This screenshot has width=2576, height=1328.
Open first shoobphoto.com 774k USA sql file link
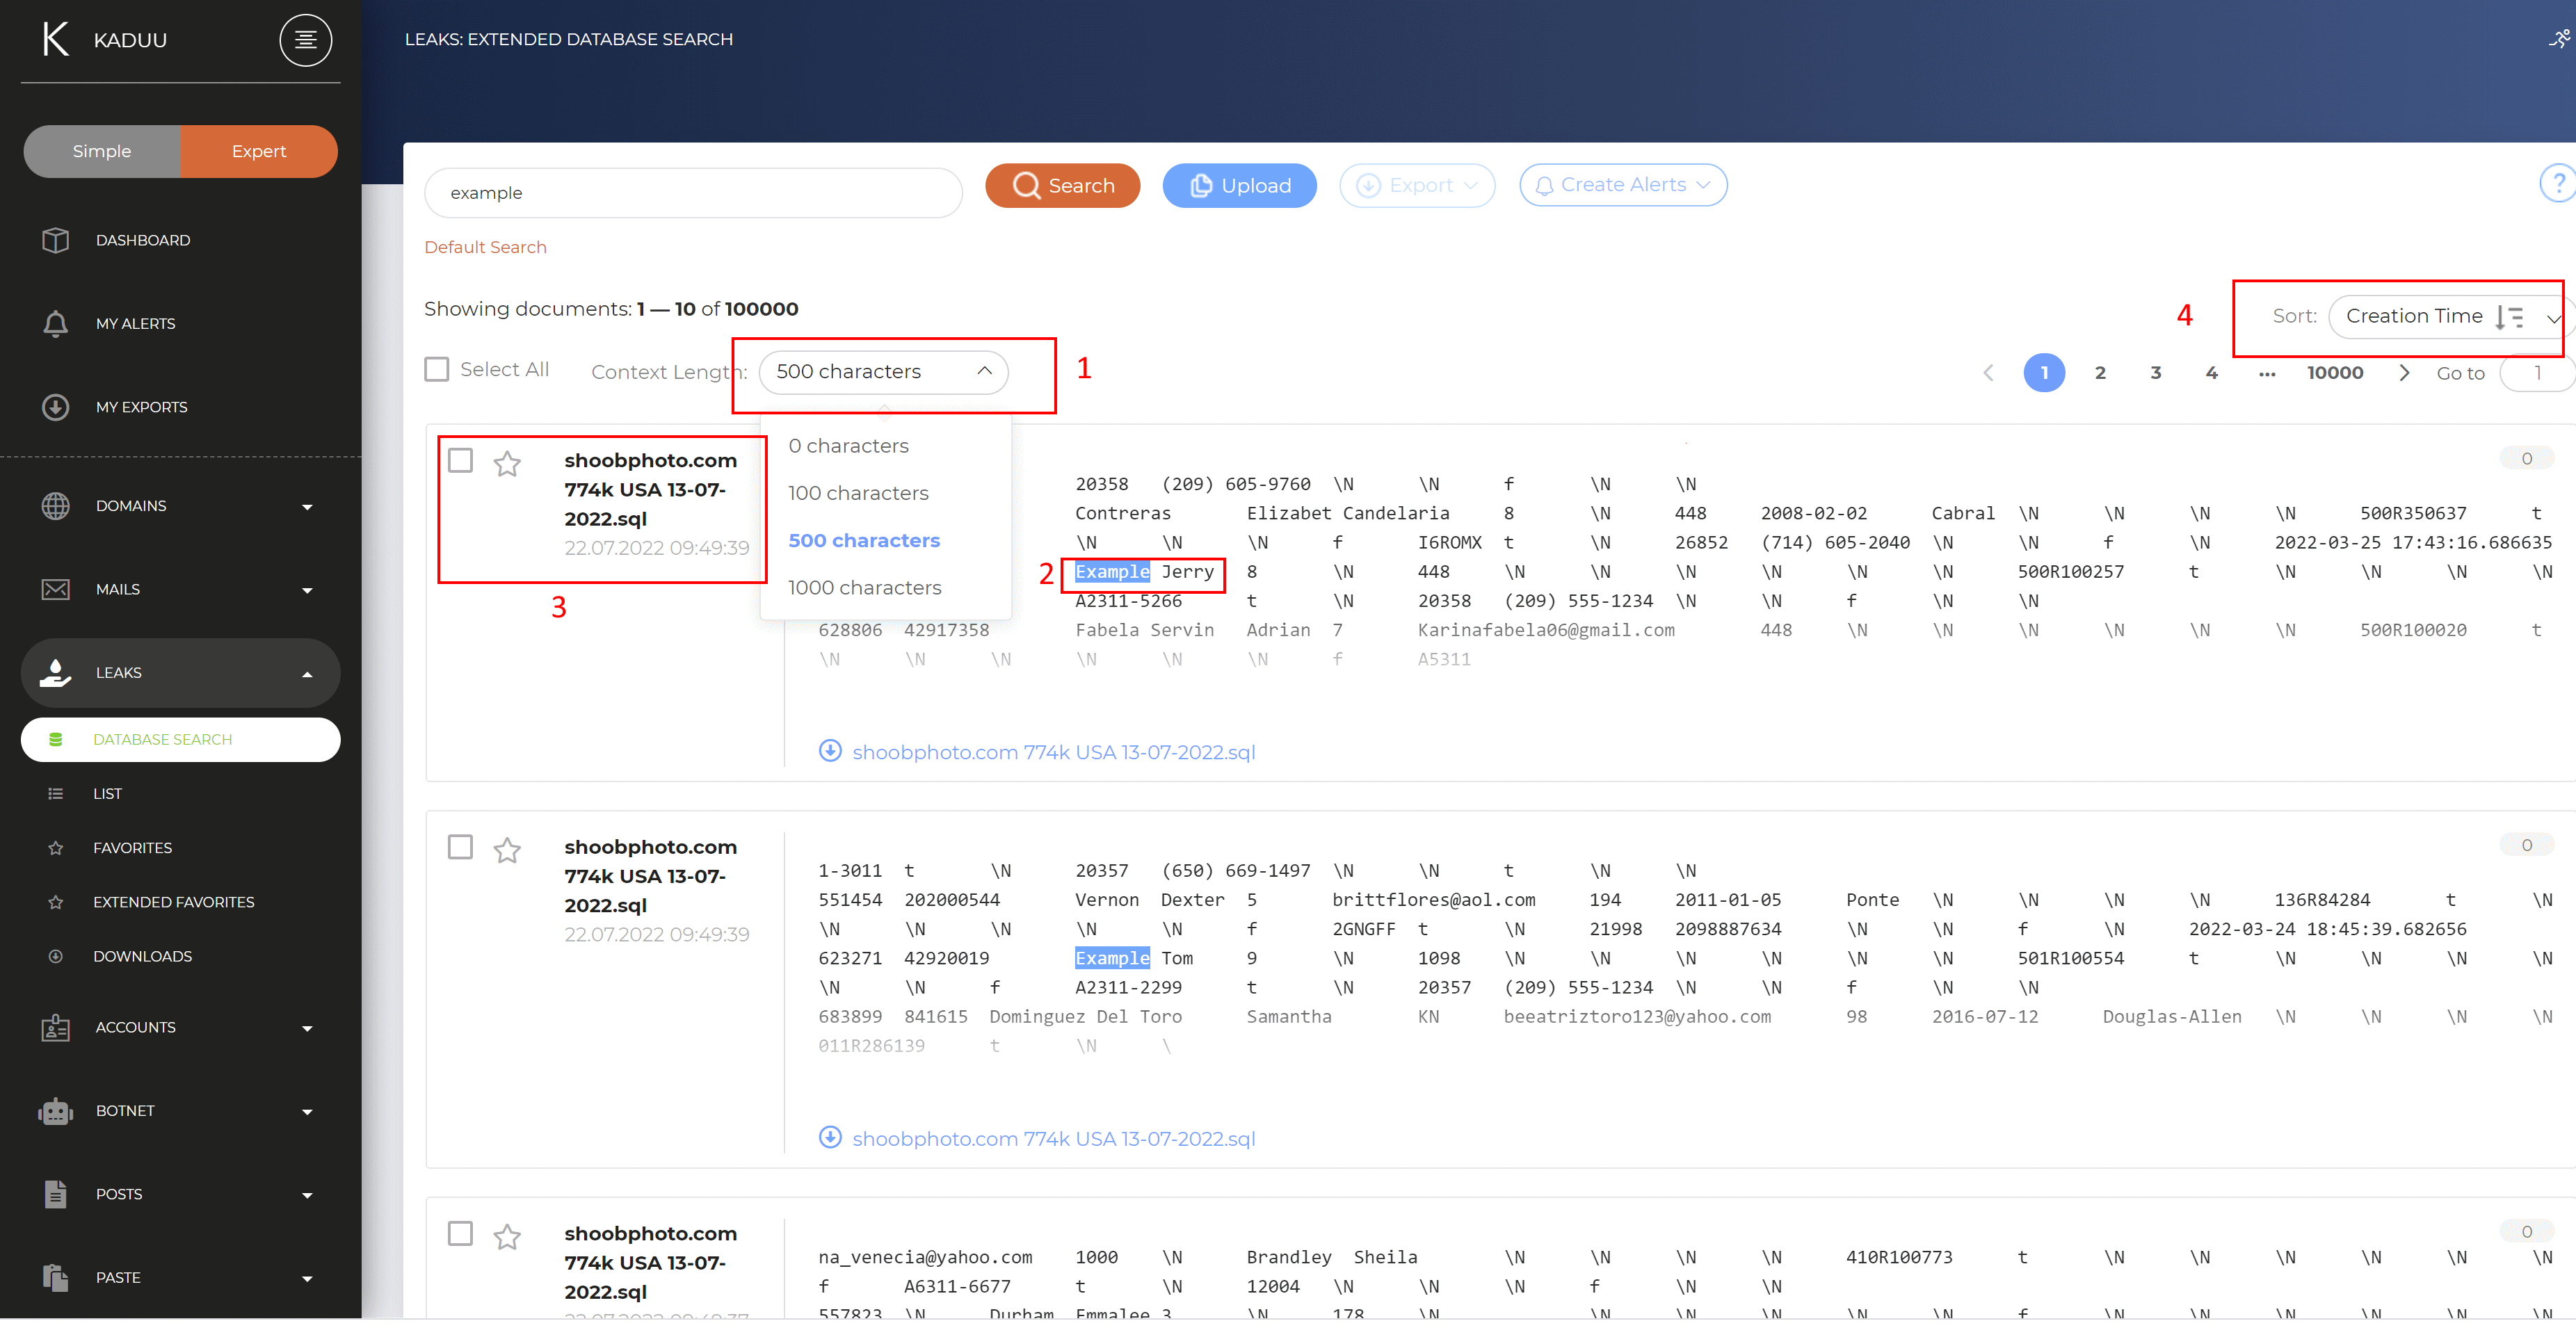(1053, 752)
